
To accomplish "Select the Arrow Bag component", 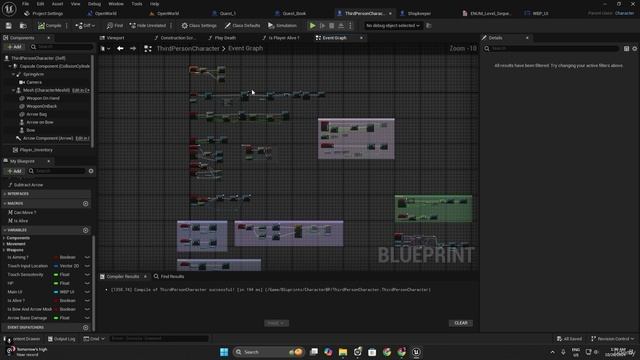I will click(33, 114).
